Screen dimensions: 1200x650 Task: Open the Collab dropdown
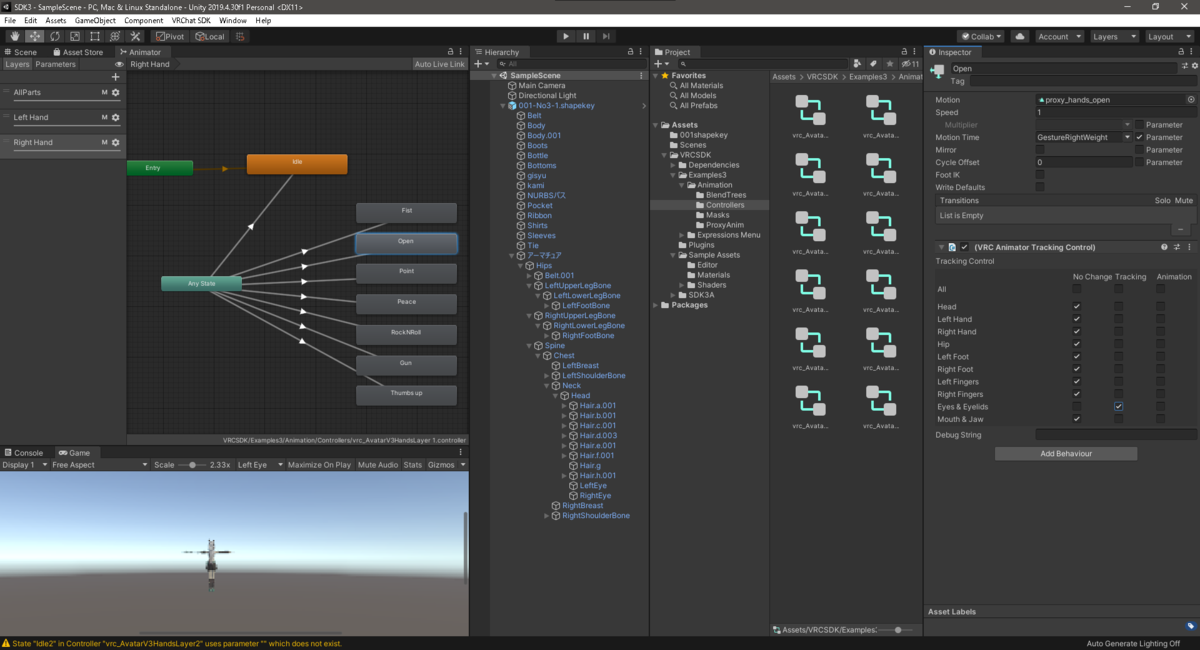pyautogui.click(x=981, y=36)
